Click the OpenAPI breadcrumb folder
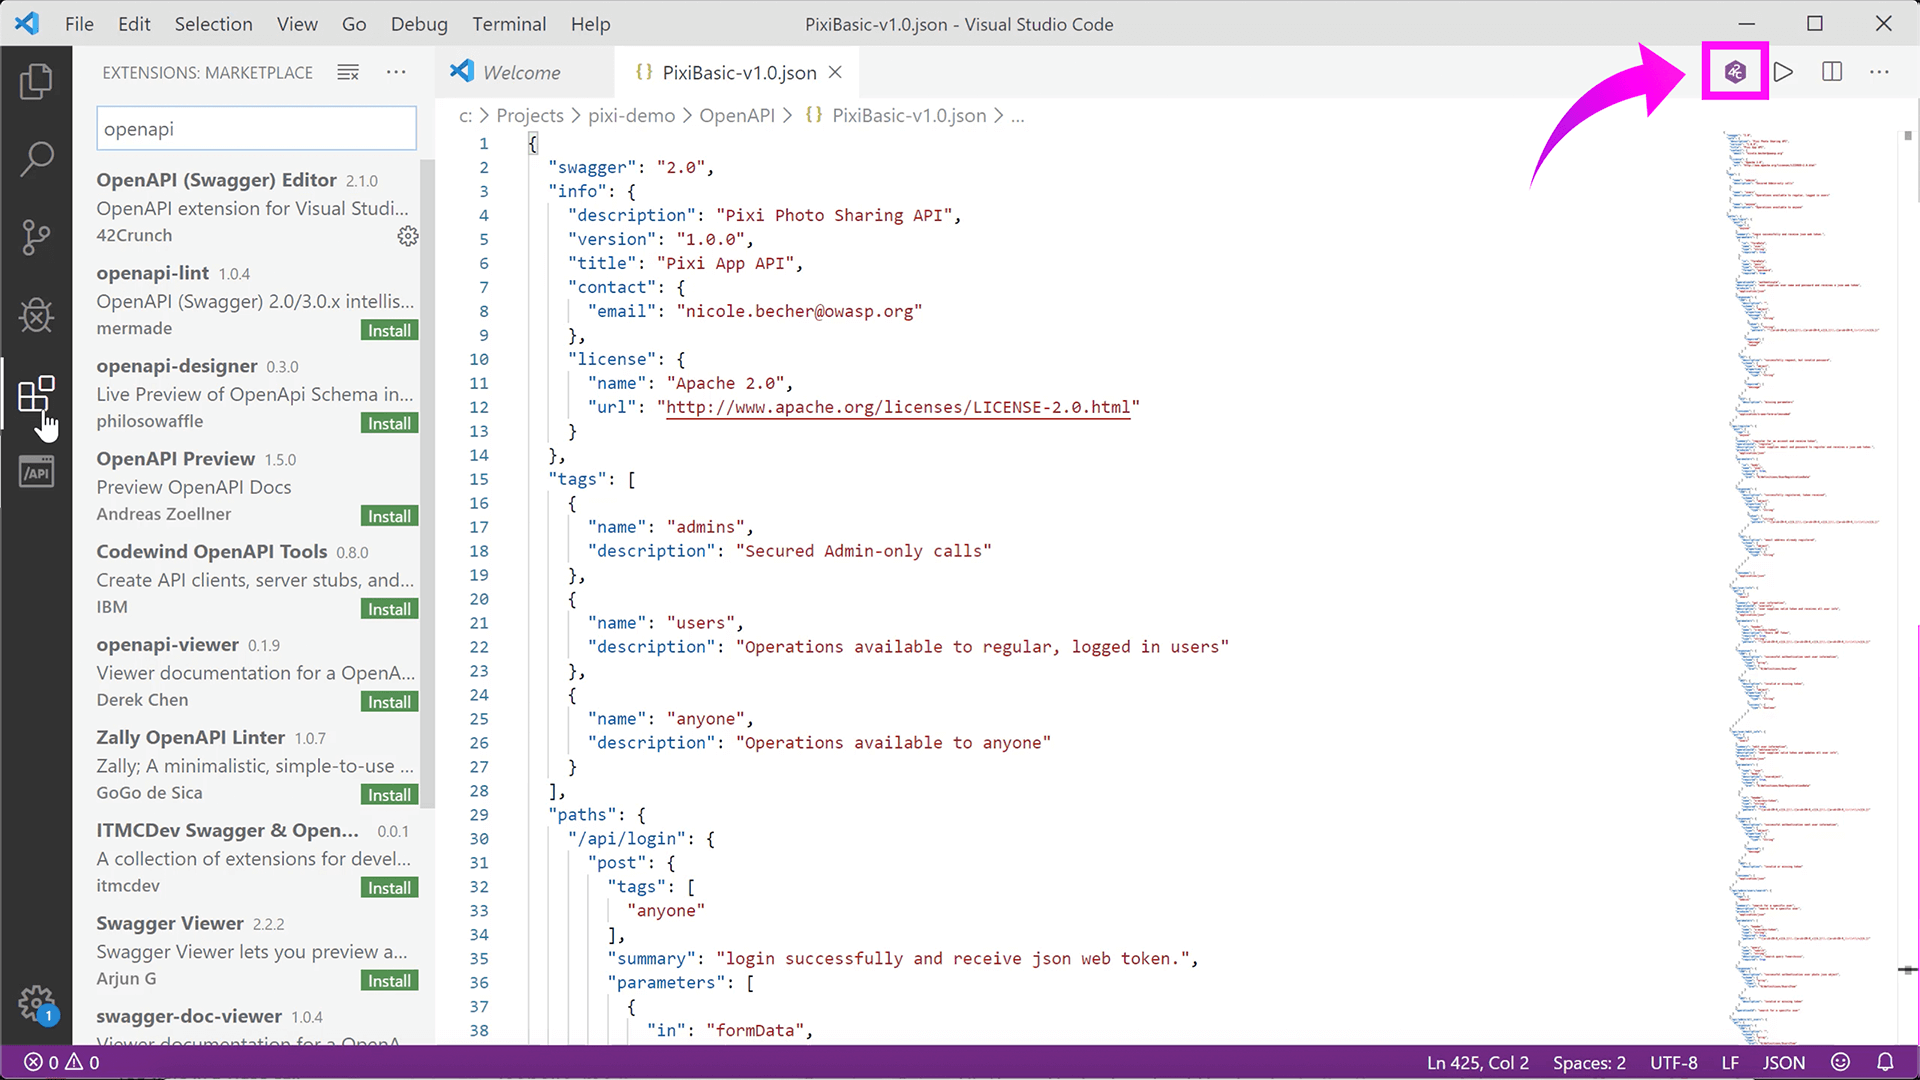 (737, 116)
